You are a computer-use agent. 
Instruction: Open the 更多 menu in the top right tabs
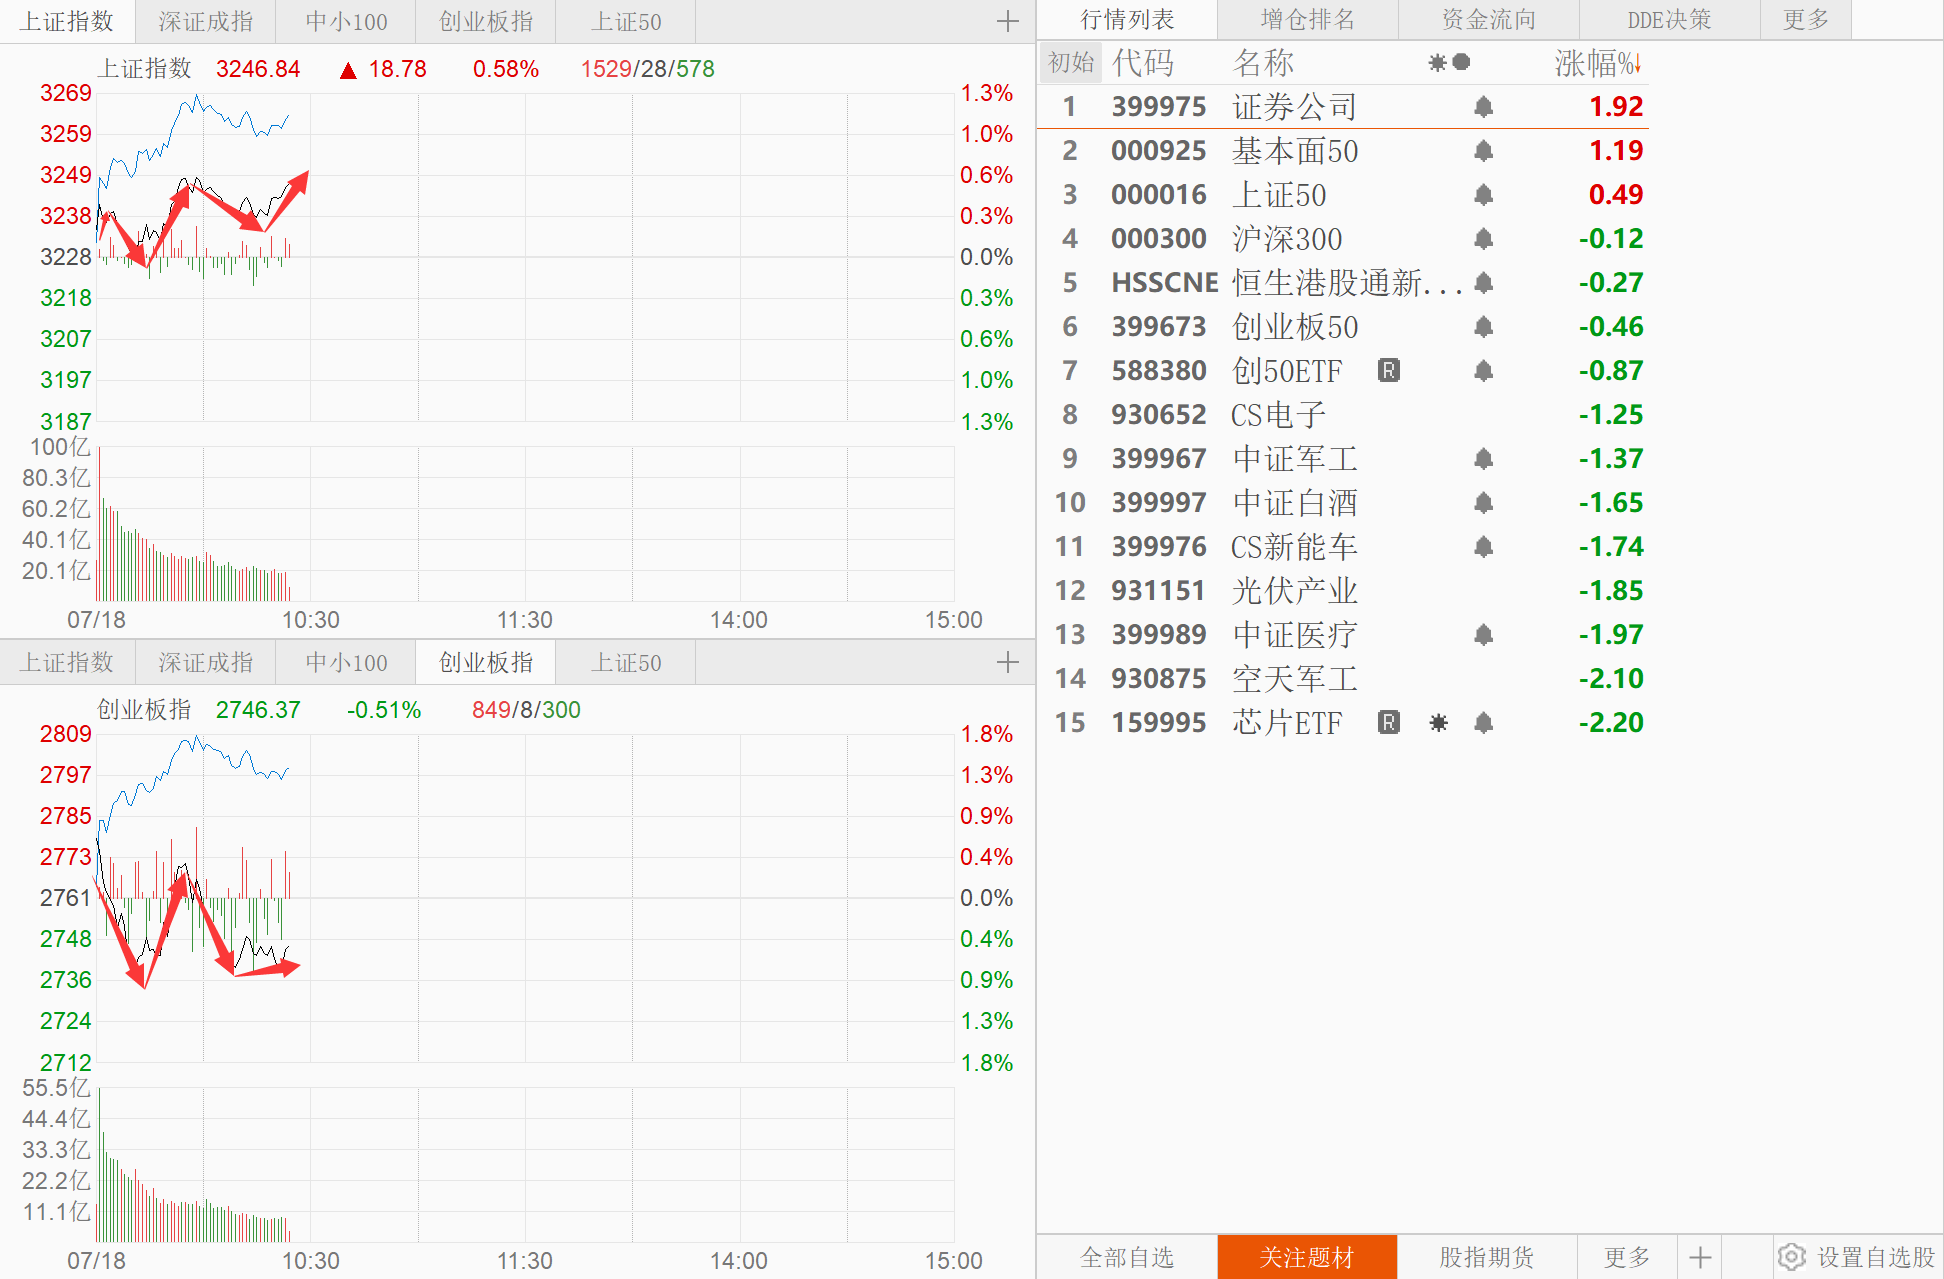pos(1806,20)
